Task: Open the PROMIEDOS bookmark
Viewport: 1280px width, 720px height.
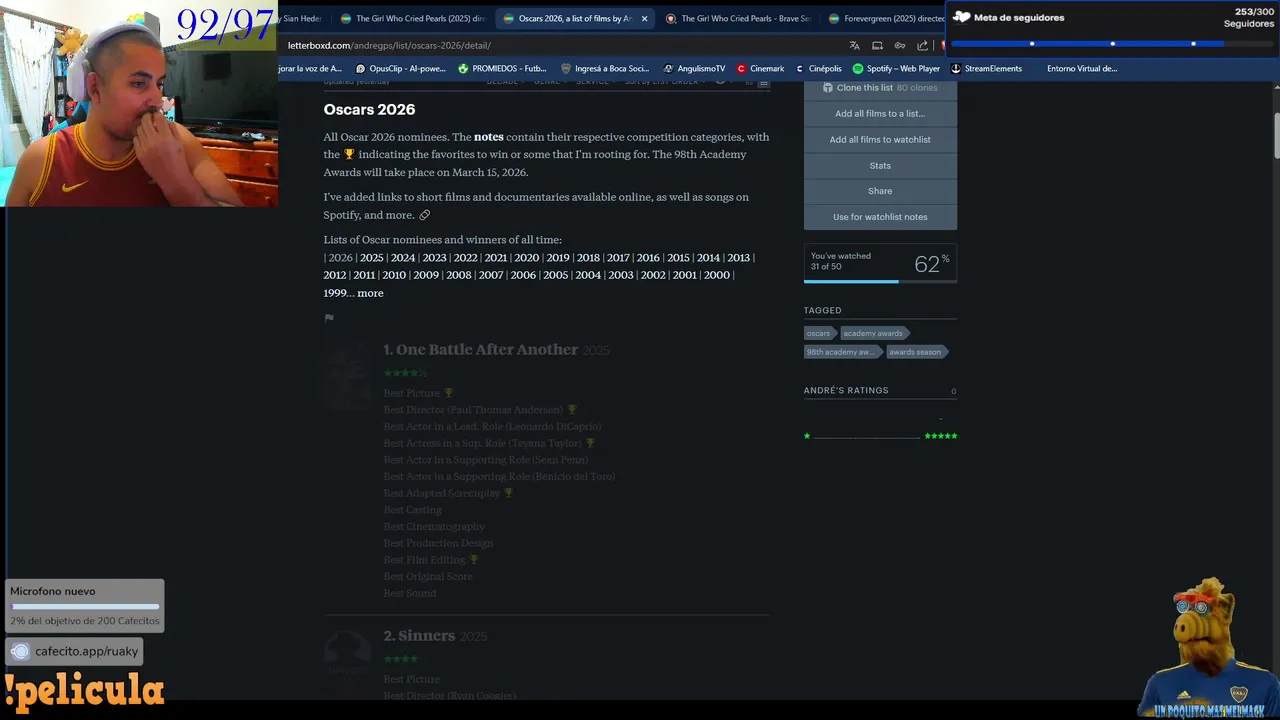Action: point(502,69)
